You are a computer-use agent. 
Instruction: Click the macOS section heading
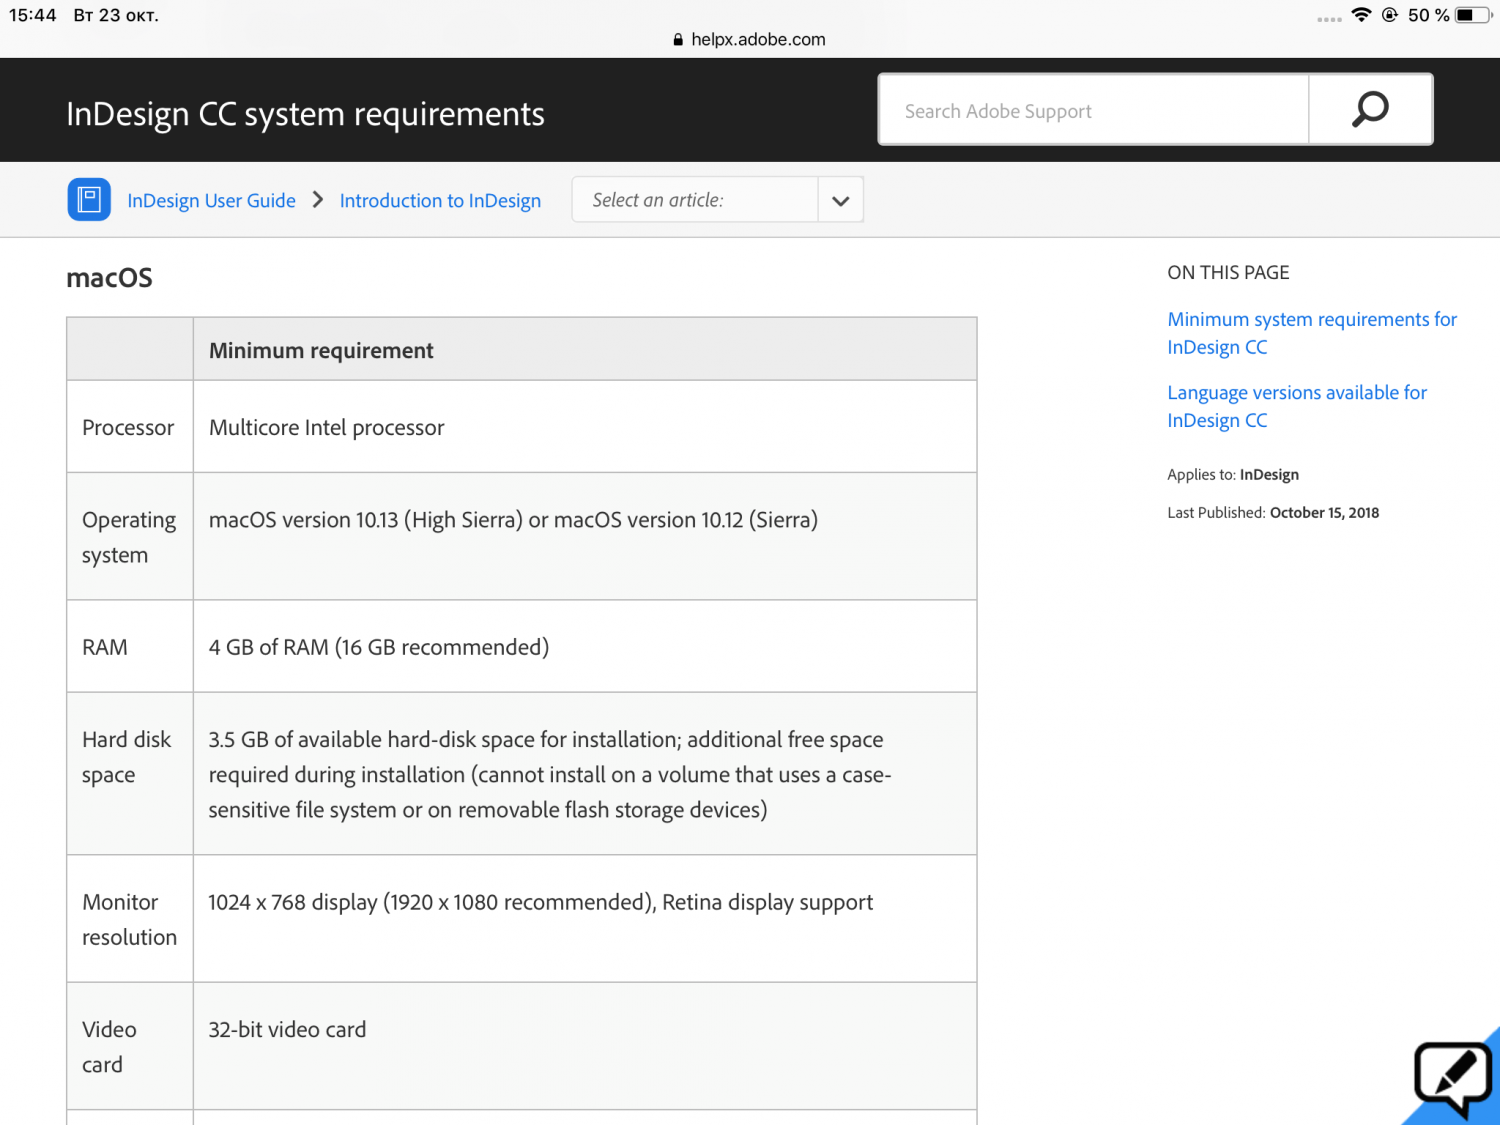pos(109,278)
